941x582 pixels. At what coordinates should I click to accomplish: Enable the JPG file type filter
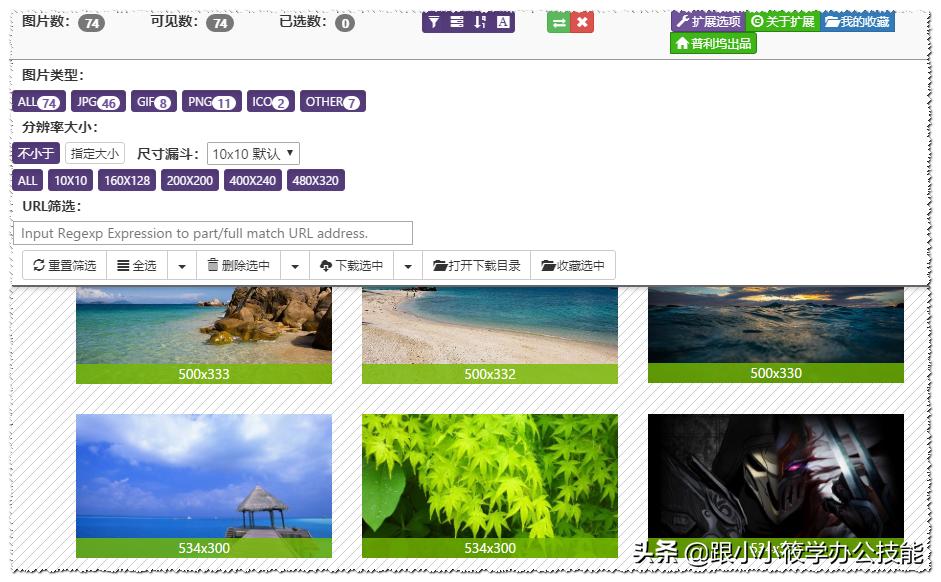pos(98,101)
